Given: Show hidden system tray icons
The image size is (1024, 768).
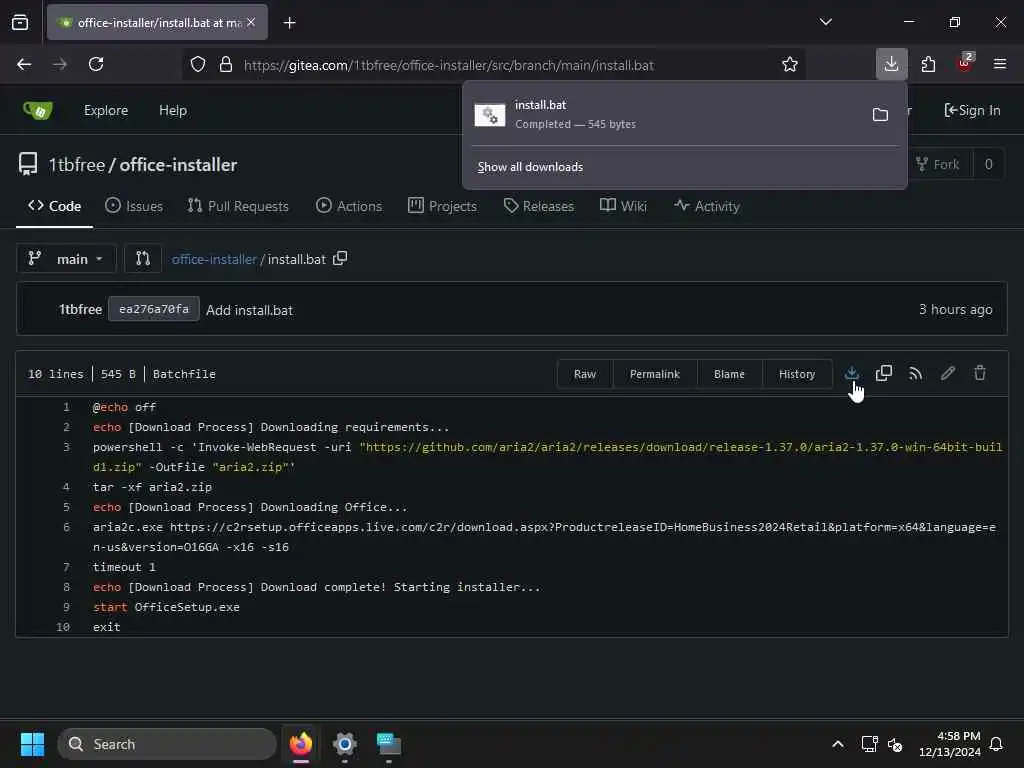Looking at the screenshot, I should 837,744.
